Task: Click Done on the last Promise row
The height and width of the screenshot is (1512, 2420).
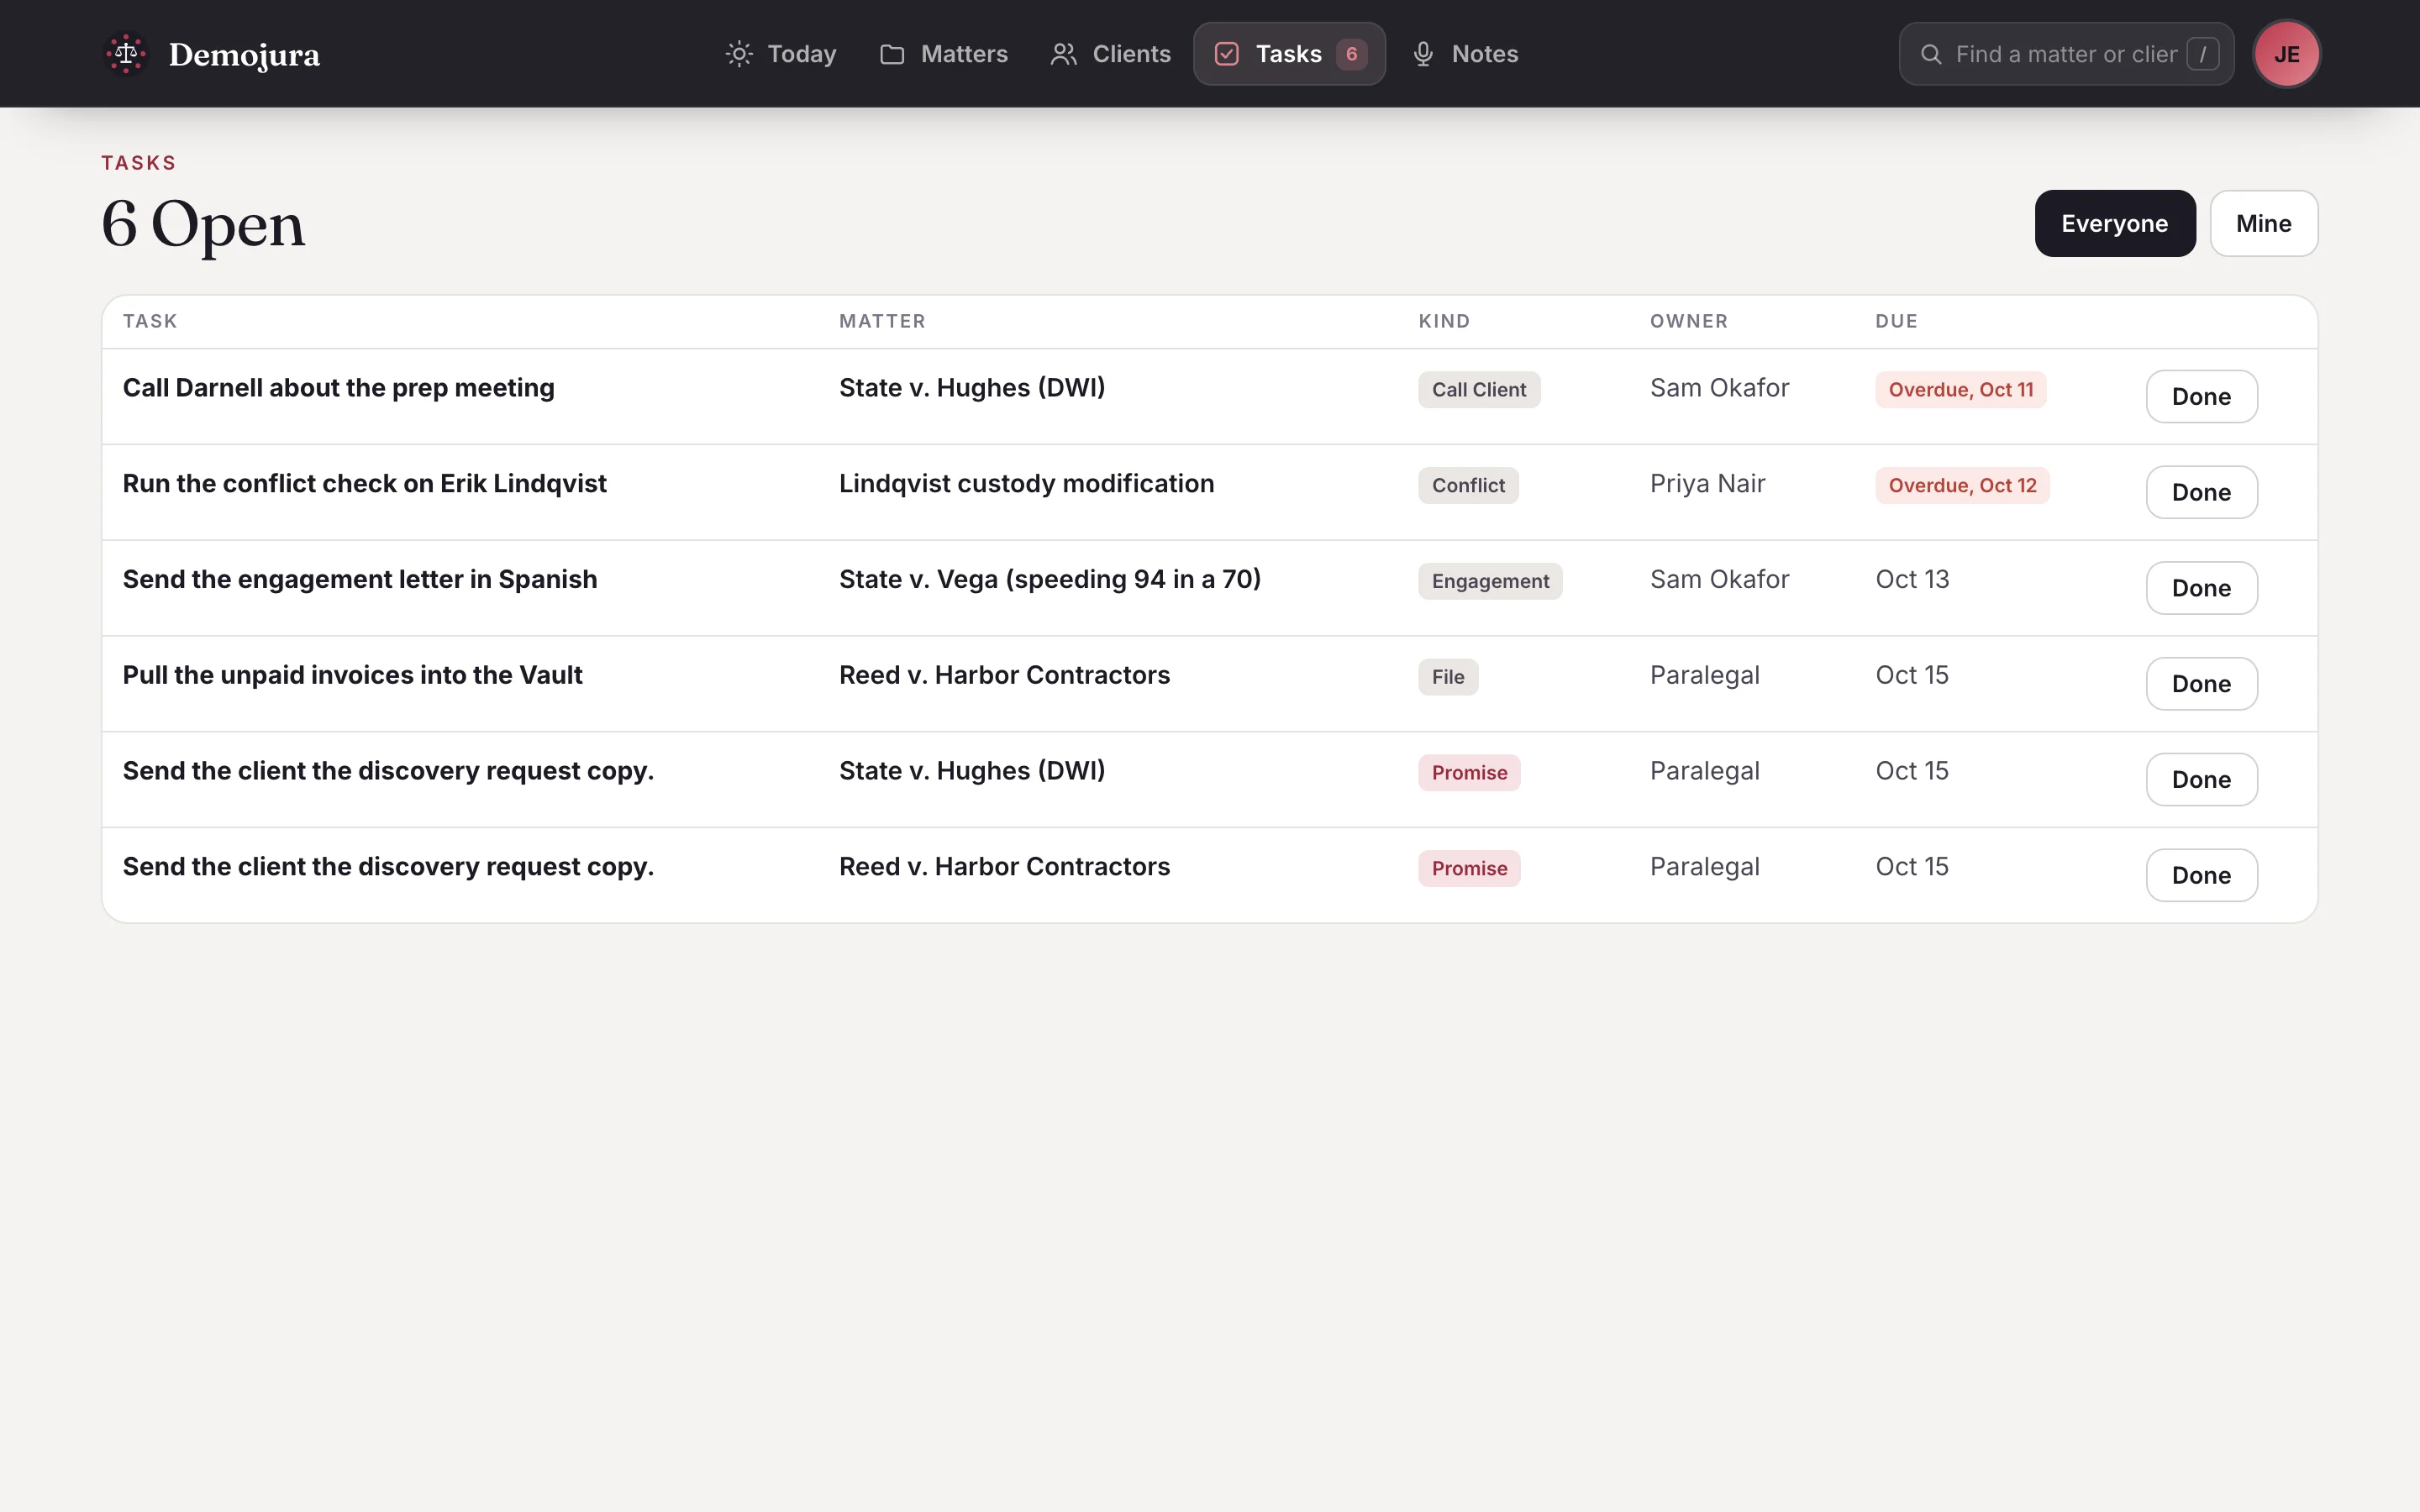Action: pos(2201,875)
